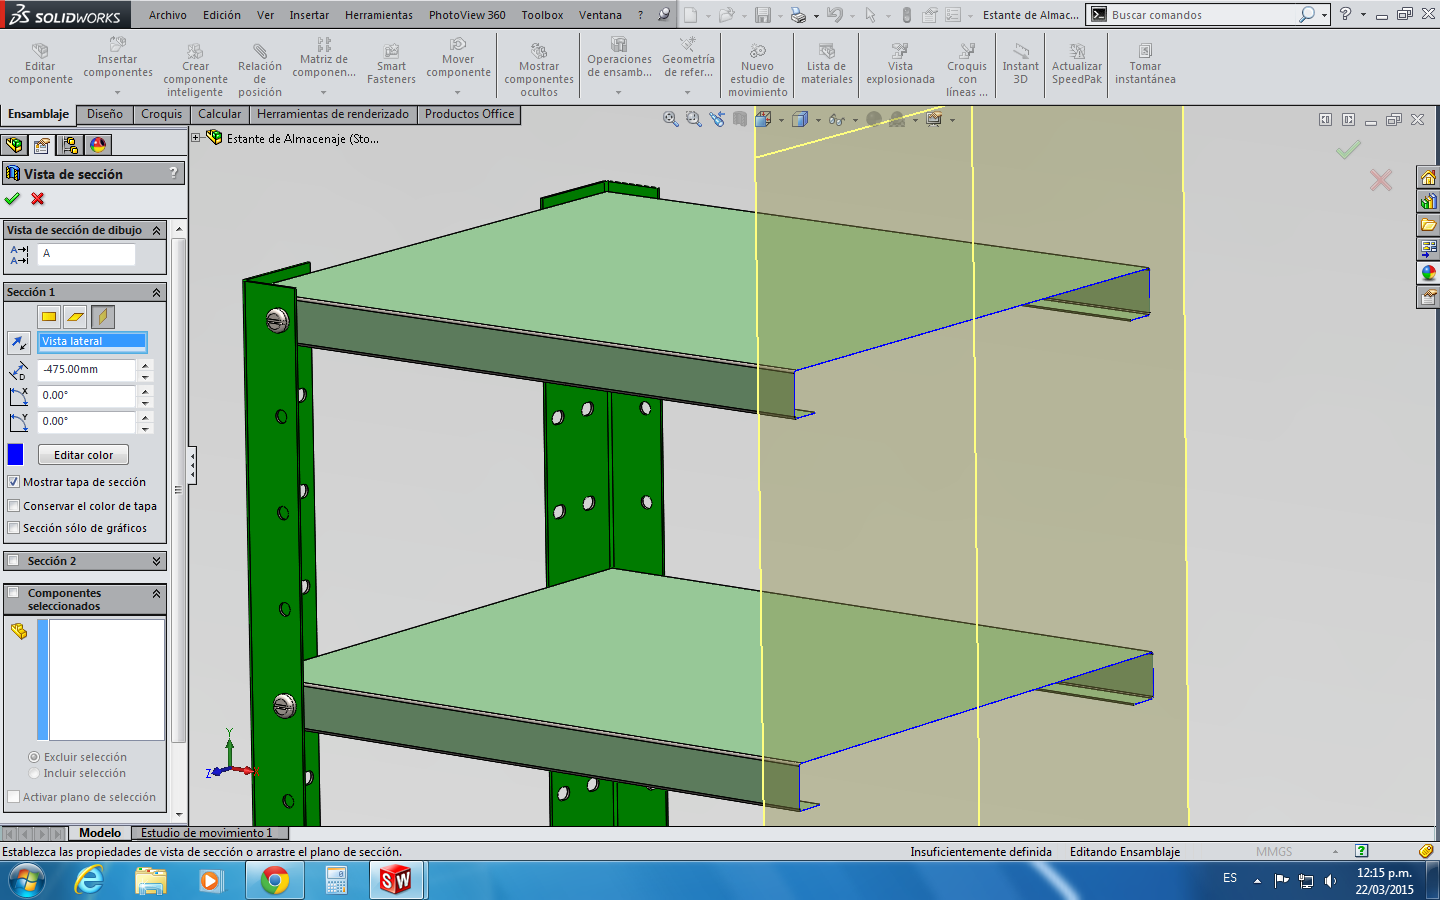Enable Conservar el color de tapa
This screenshot has height=900, width=1440.
coord(14,506)
